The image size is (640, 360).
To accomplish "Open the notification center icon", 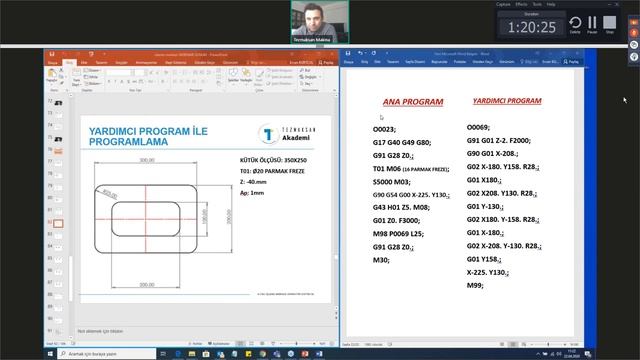I will [x=588, y=354].
